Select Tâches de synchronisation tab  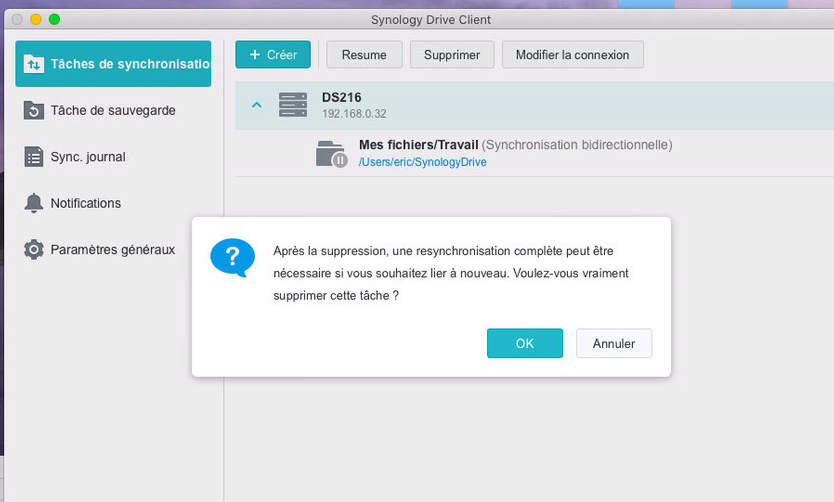[x=113, y=64]
